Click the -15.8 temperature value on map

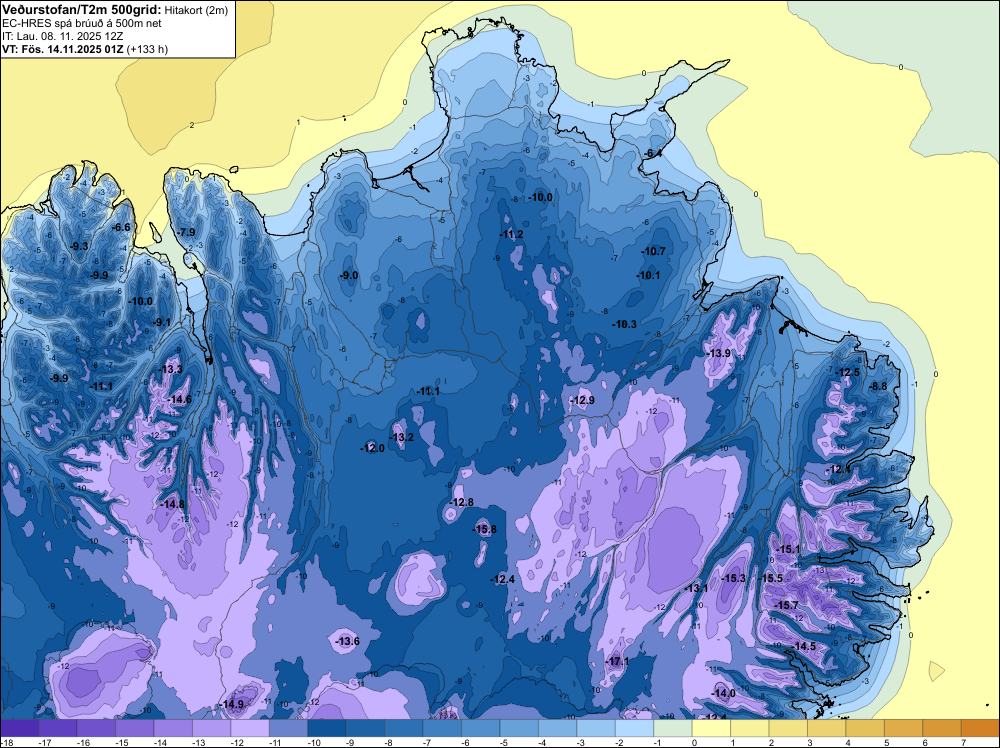[485, 529]
